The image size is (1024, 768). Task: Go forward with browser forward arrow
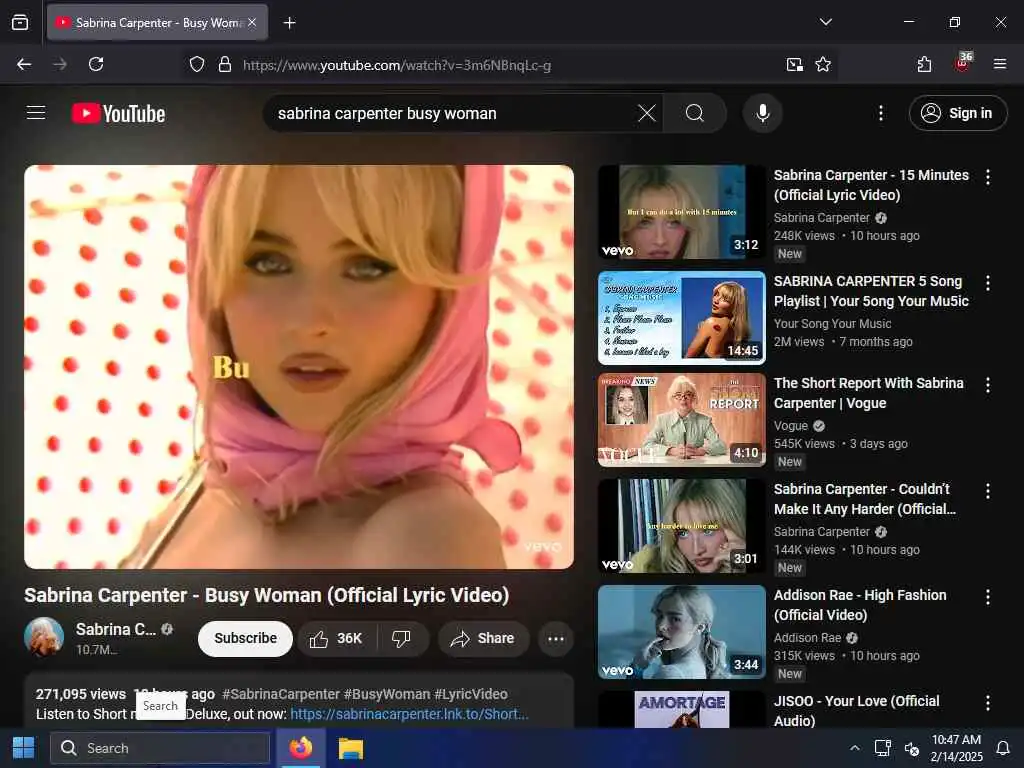click(60, 64)
